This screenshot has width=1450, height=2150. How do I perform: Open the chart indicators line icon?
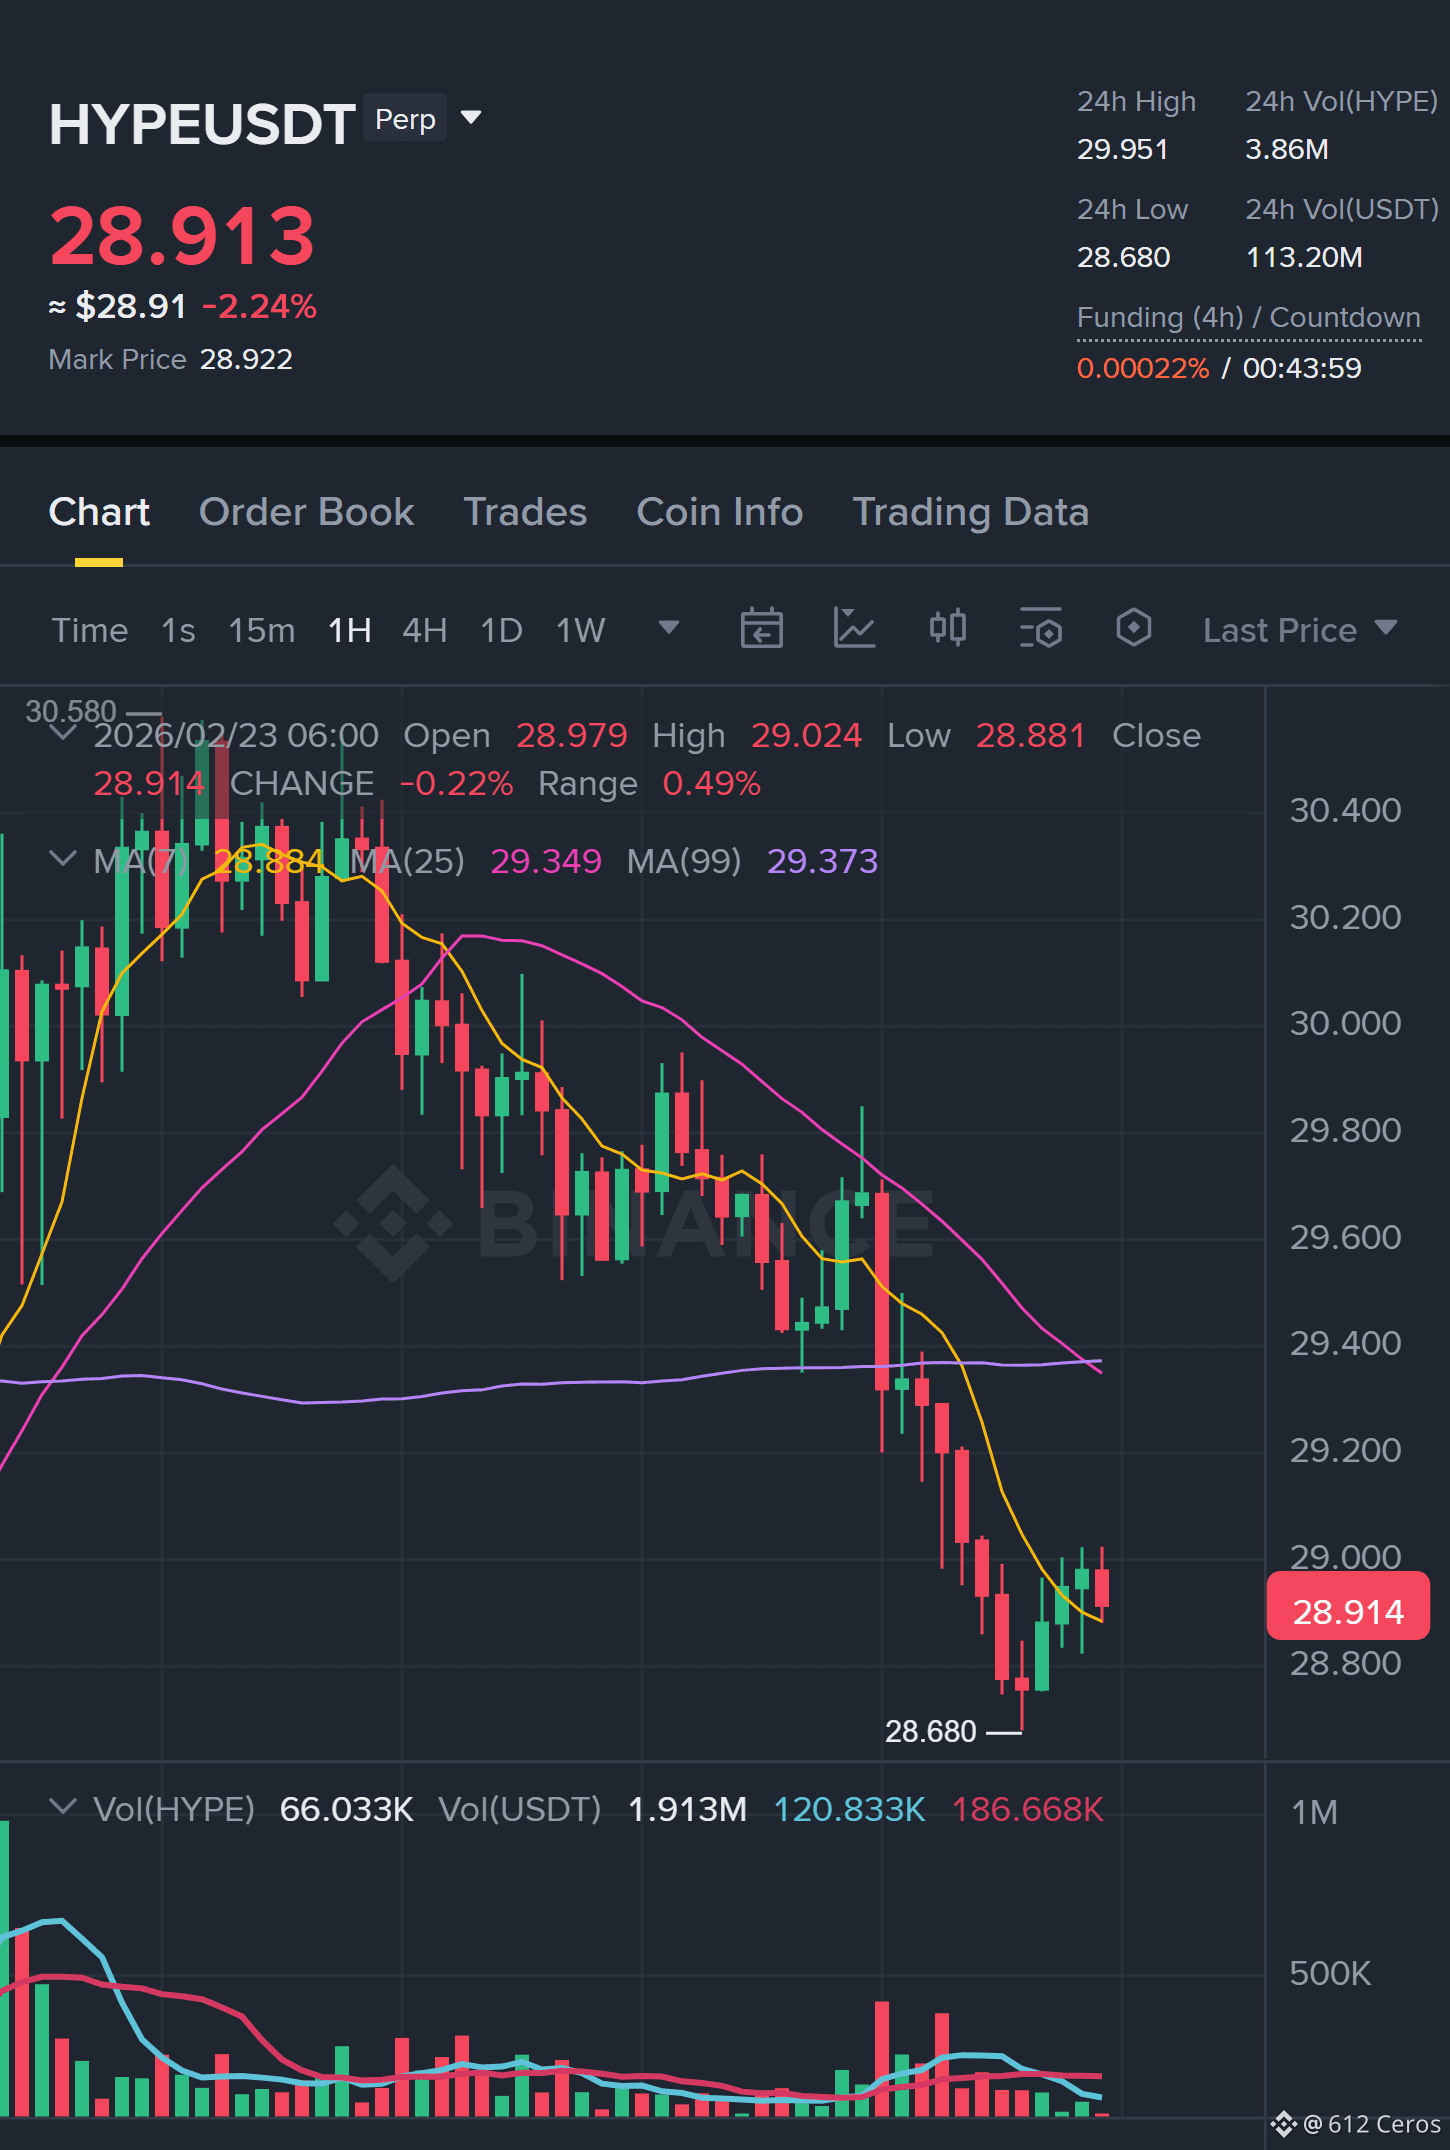click(x=854, y=629)
